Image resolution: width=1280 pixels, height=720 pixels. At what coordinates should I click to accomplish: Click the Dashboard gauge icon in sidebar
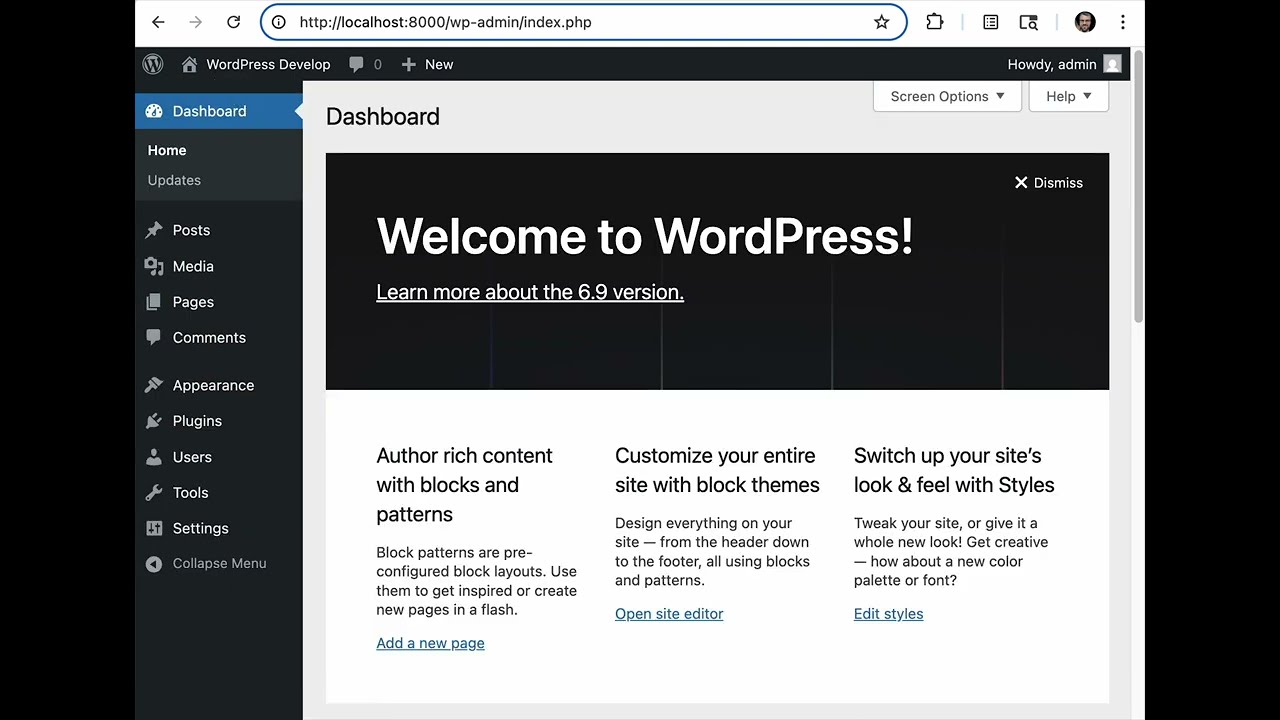tap(153, 111)
